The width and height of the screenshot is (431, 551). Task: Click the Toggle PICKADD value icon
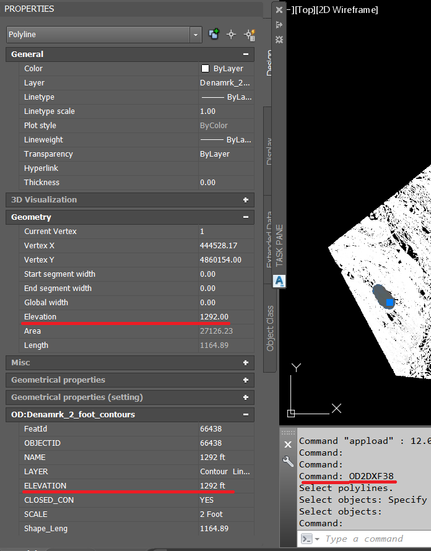click(214, 34)
